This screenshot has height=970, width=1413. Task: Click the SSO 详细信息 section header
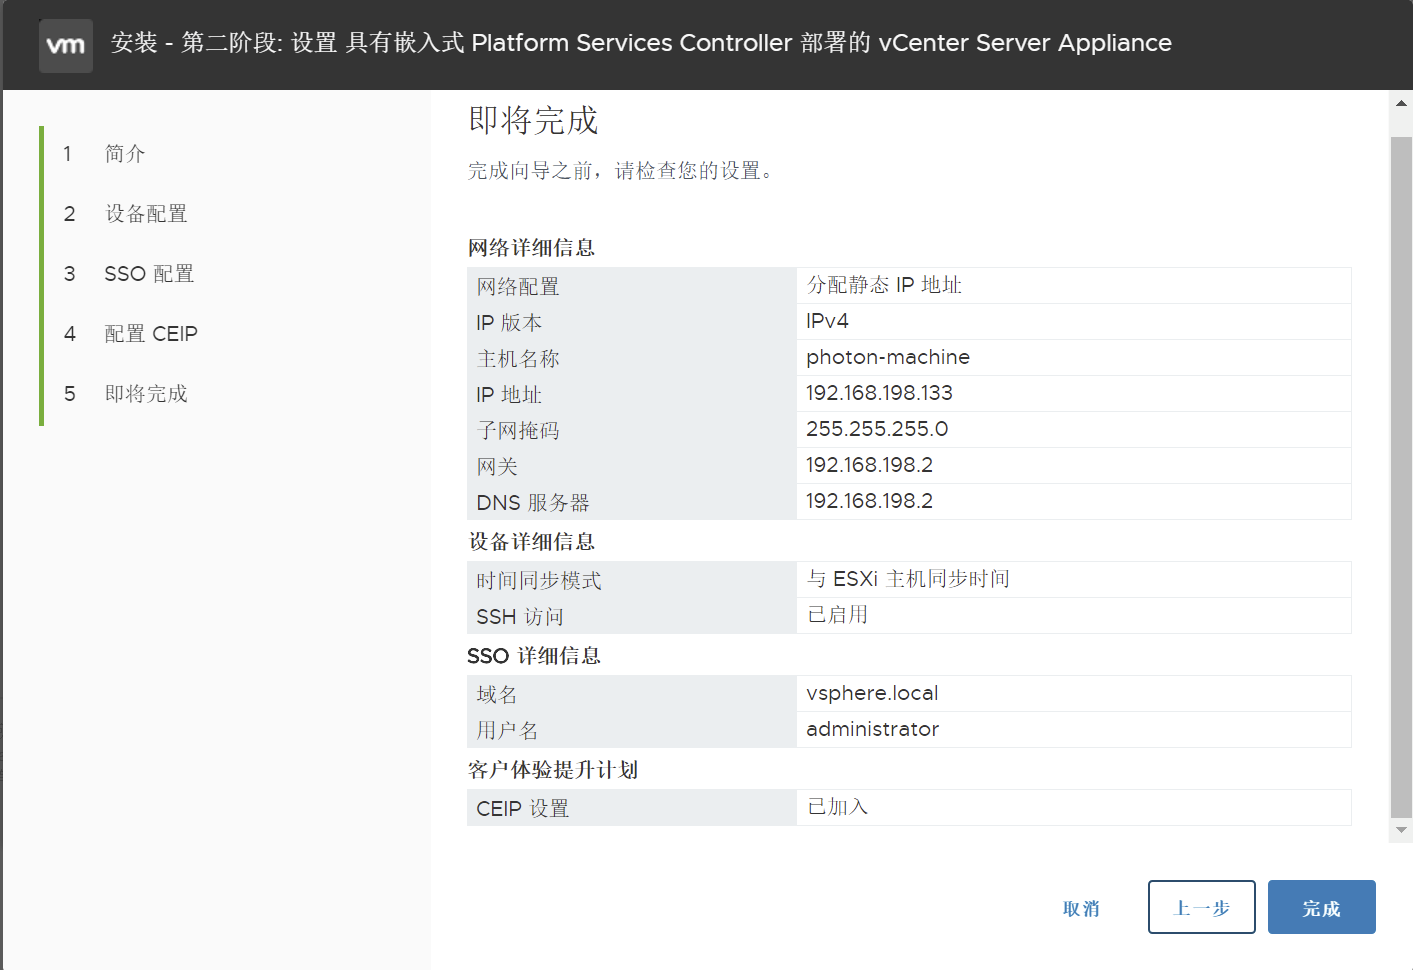(533, 656)
